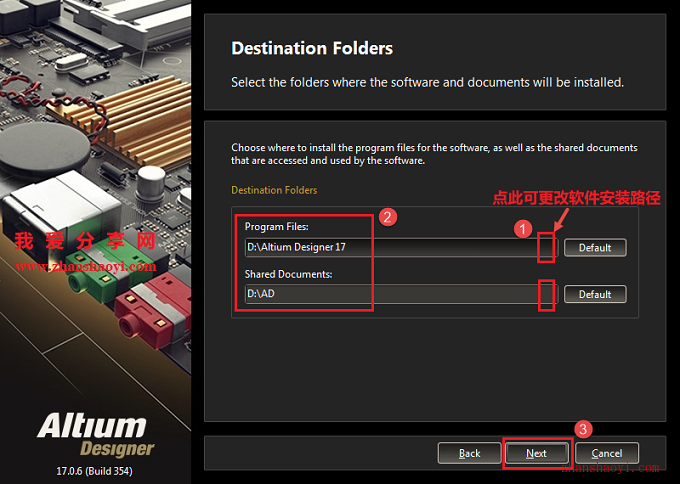Click the '17.0.6 (Build 354)' version text

[x=94, y=471]
